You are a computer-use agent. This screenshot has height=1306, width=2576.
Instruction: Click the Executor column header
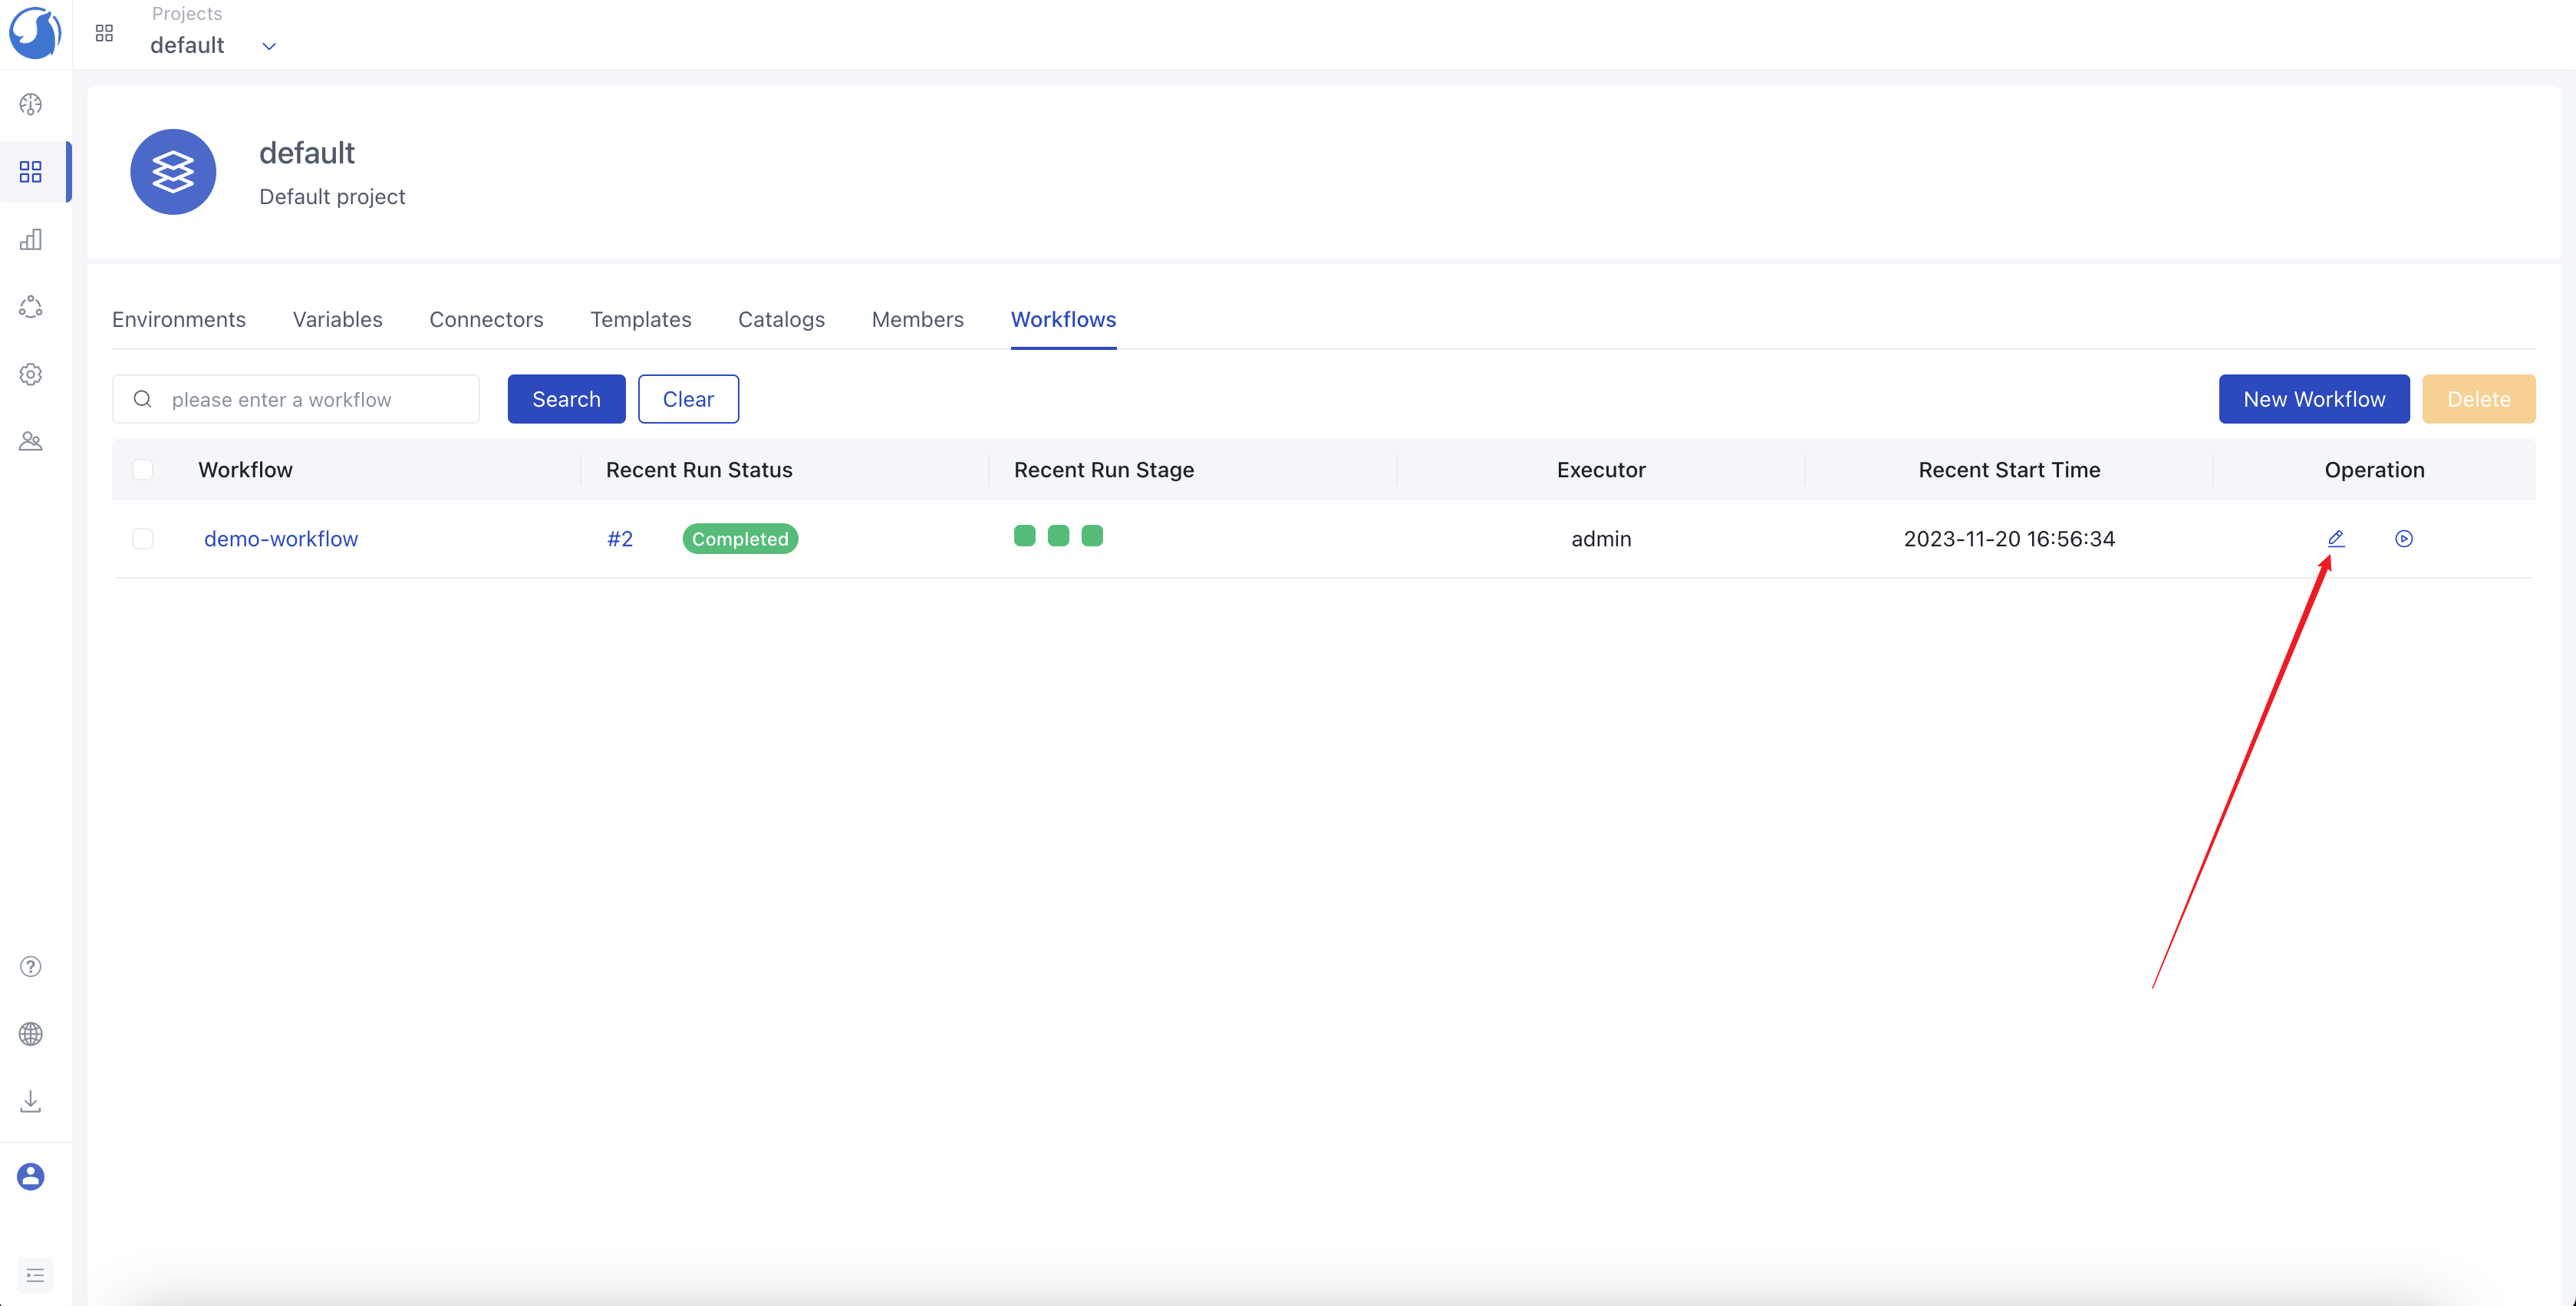tap(1601, 470)
